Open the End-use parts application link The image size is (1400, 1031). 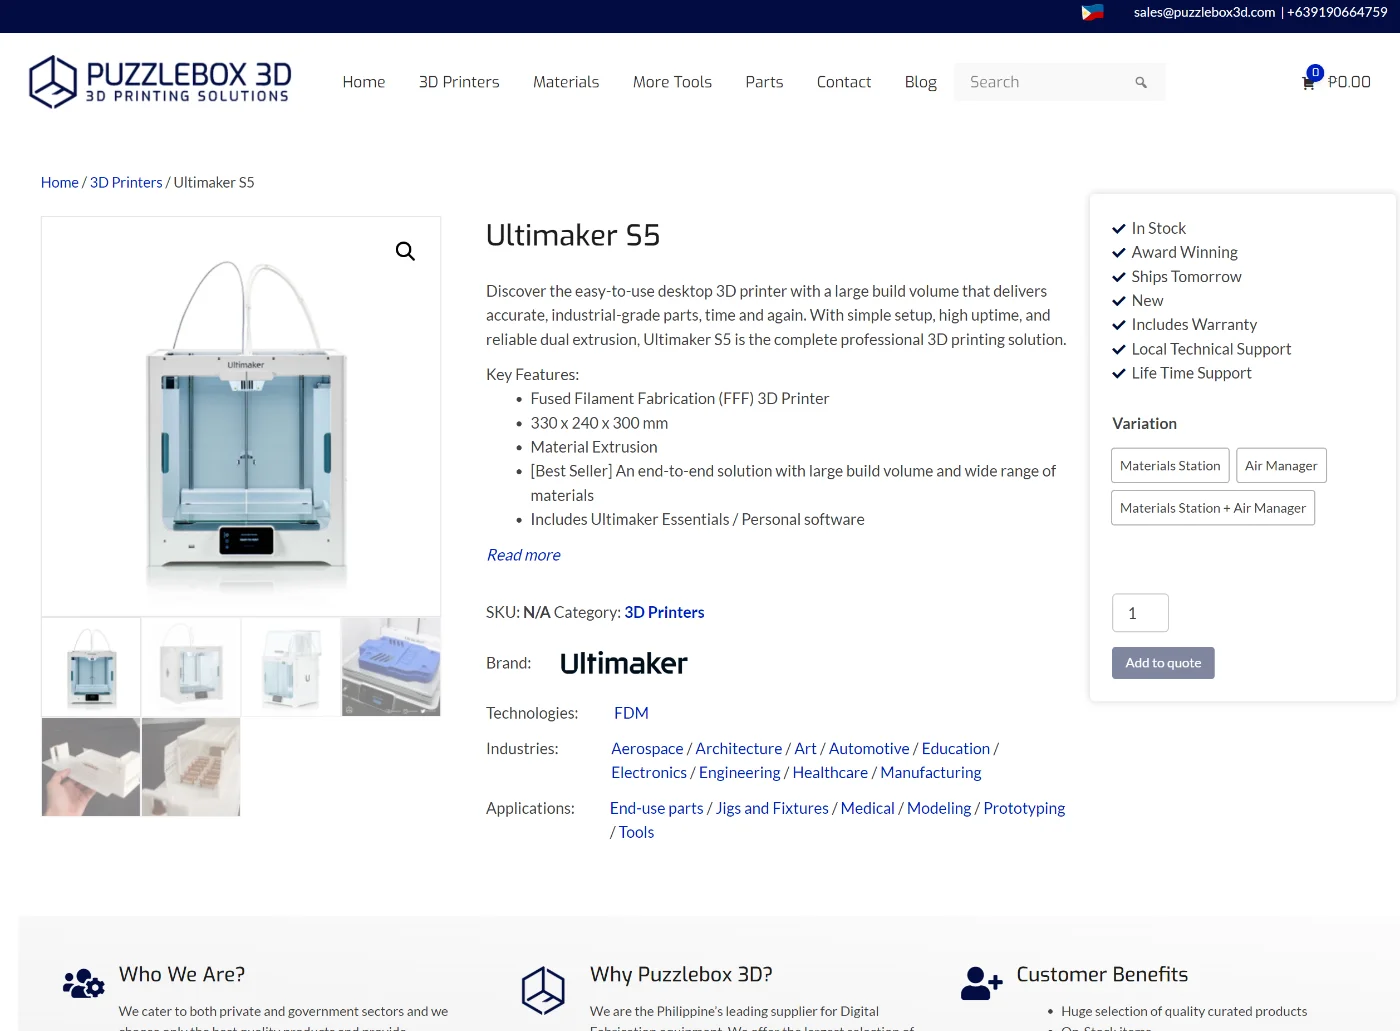click(657, 808)
